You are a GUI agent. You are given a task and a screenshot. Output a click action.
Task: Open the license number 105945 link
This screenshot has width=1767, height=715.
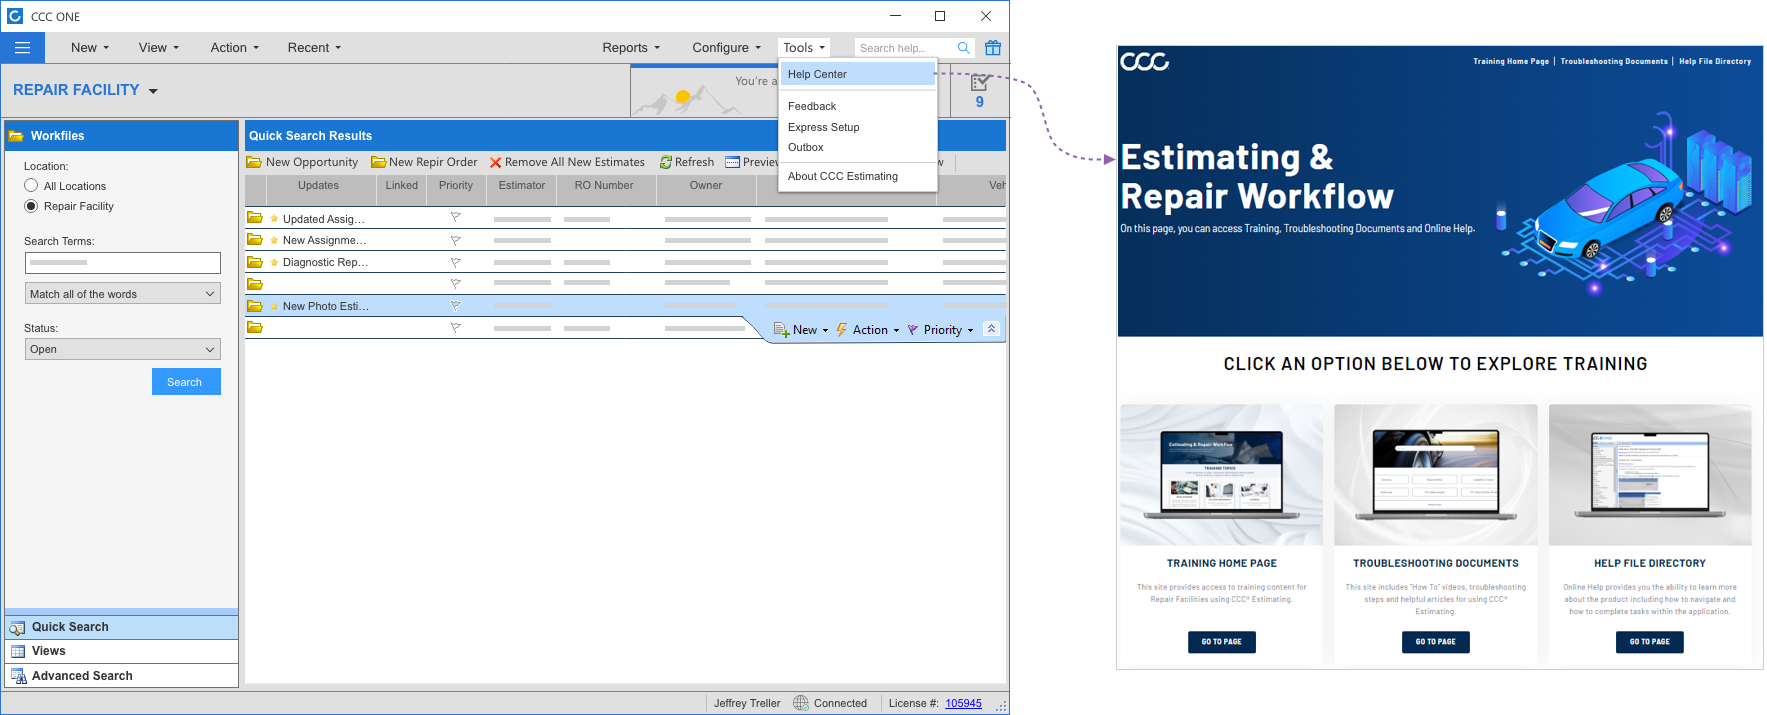click(963, 703)
